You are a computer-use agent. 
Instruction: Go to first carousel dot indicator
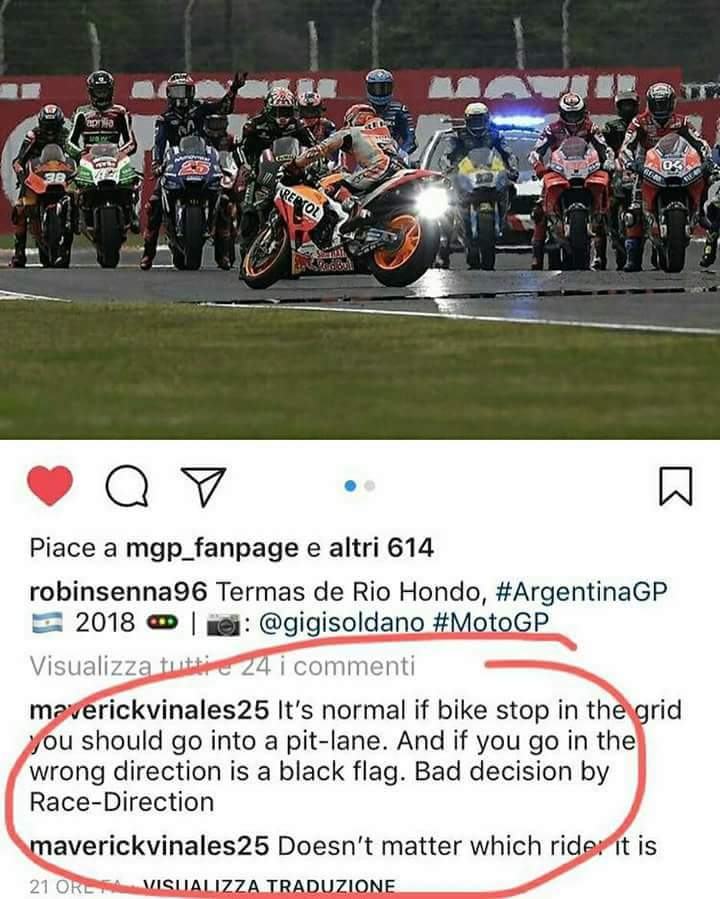[x=350, y=486]
